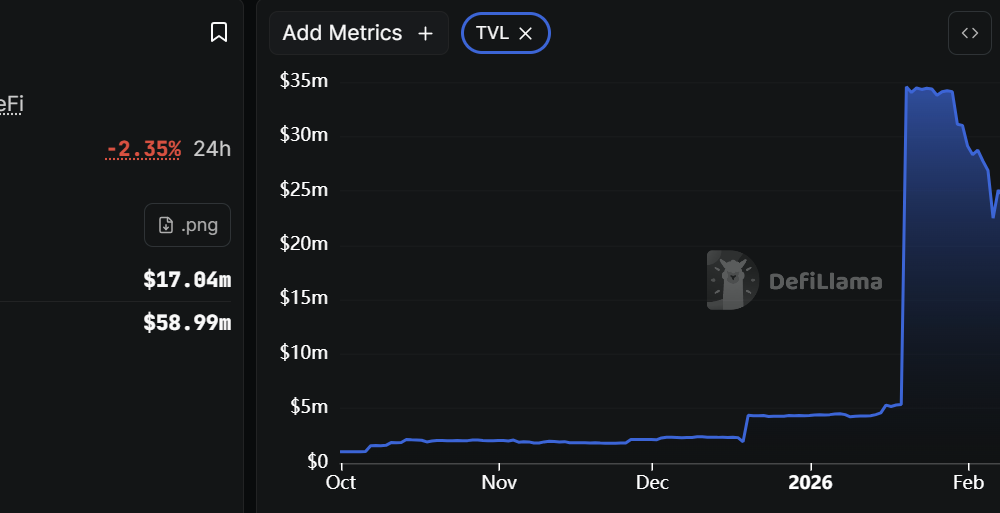1000x513 pixels.
Task: Bookmark this protocol with the bookmark icon
Action: (219, 33)
